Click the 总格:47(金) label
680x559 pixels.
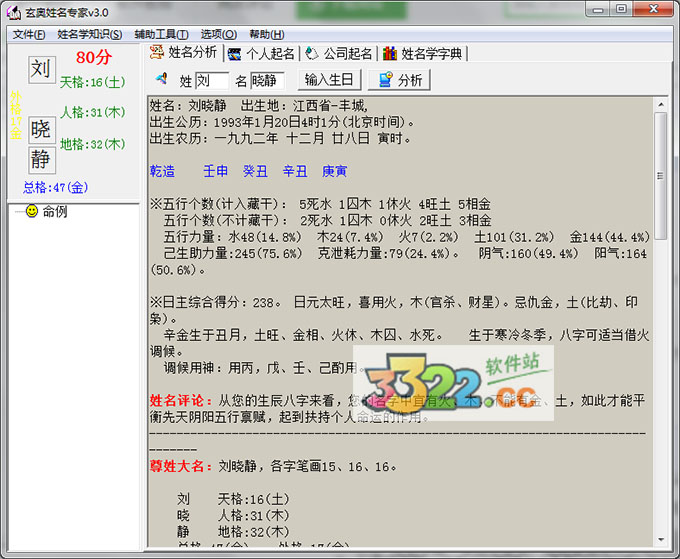tap(56, 187)
